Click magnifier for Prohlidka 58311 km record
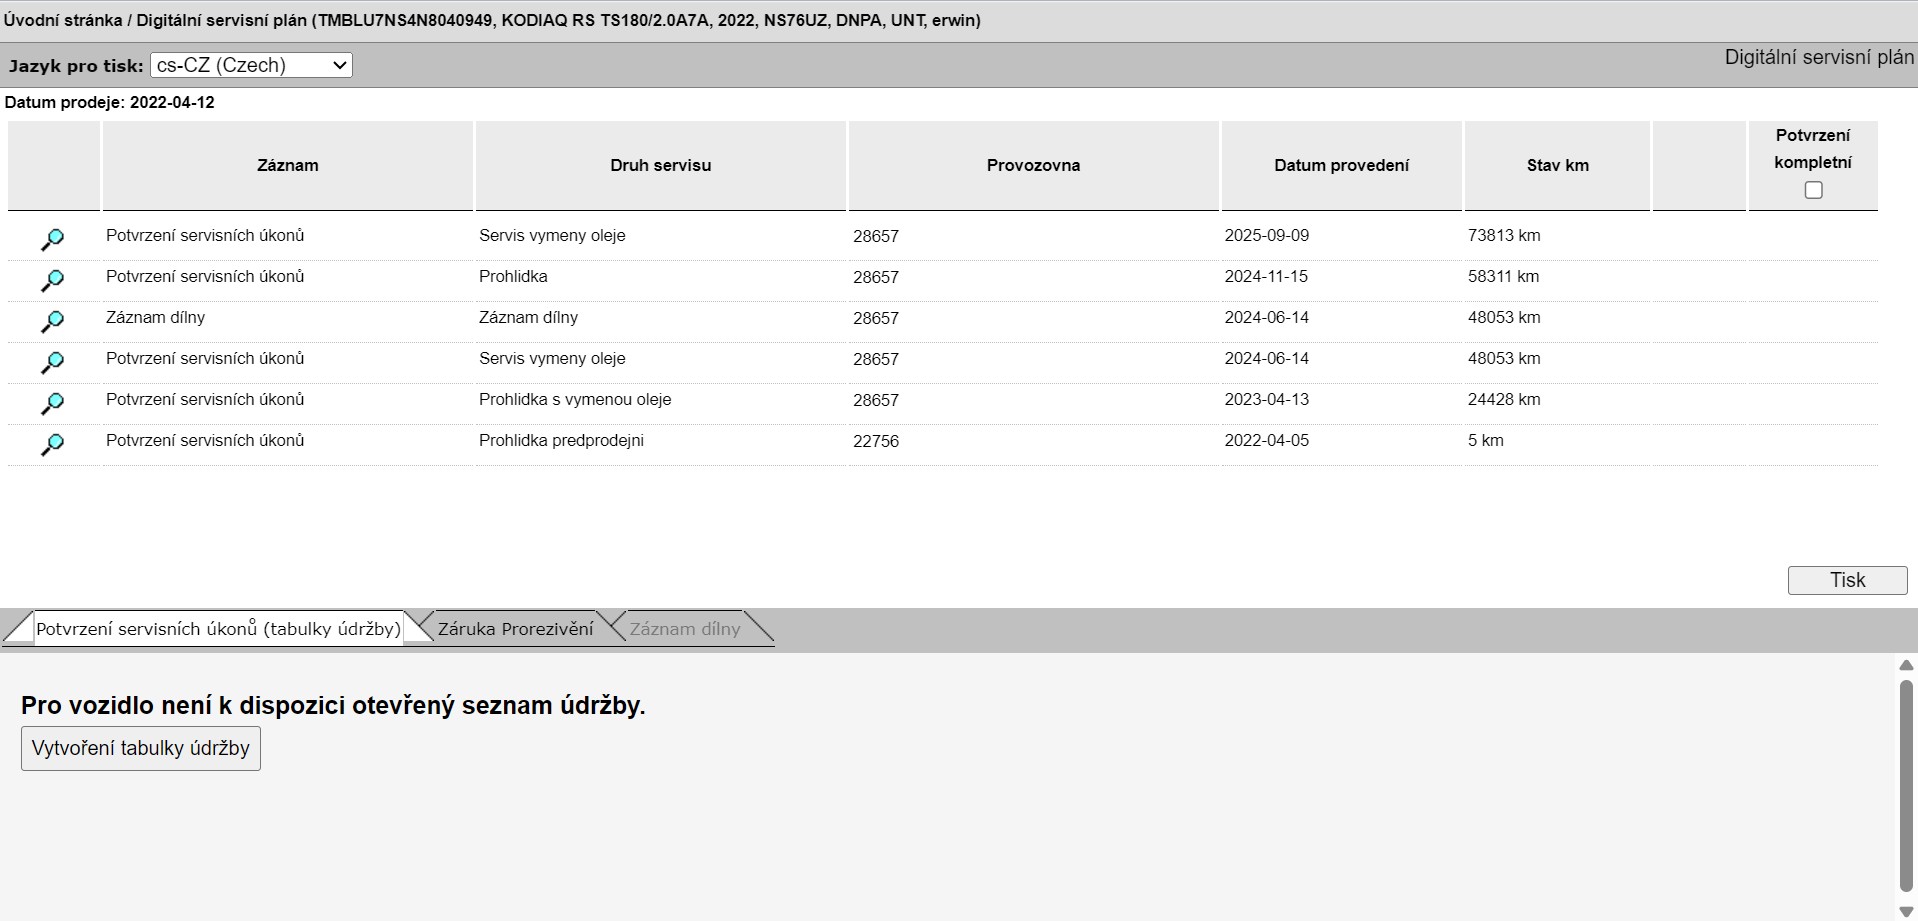 52,280
